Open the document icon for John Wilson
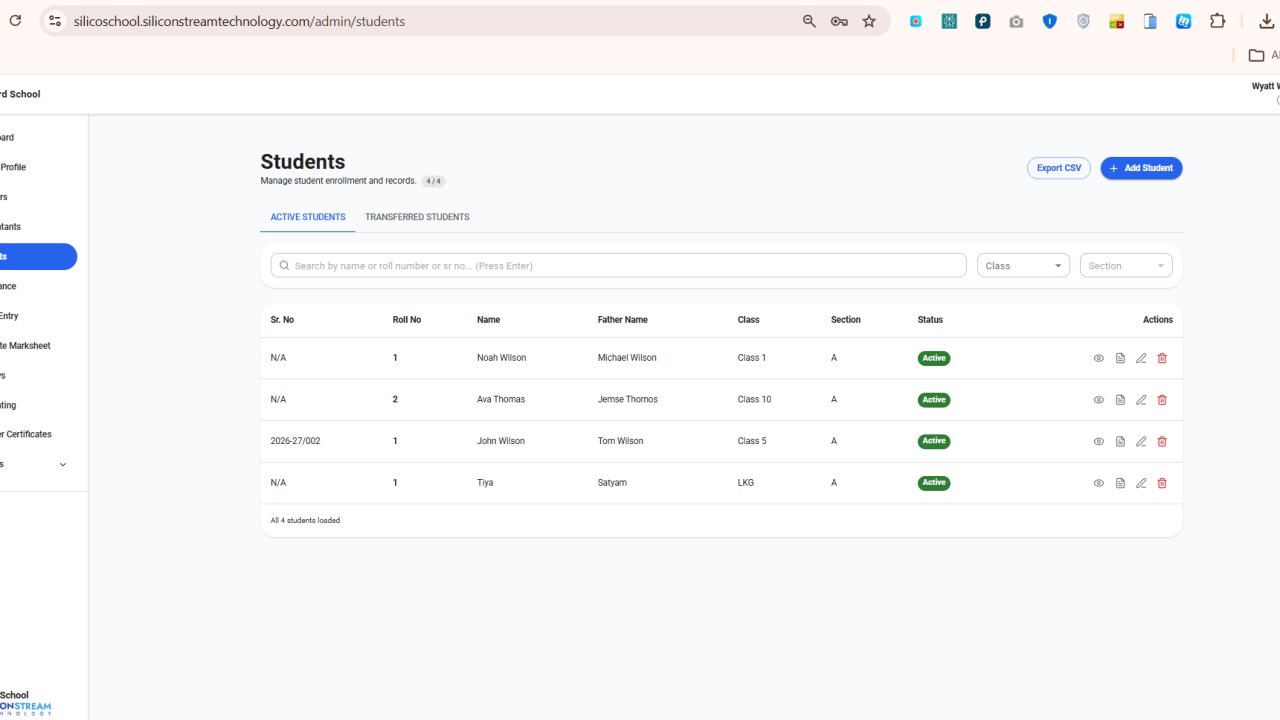Screen dimensions: 1280x720 (x=1120, y=441)
